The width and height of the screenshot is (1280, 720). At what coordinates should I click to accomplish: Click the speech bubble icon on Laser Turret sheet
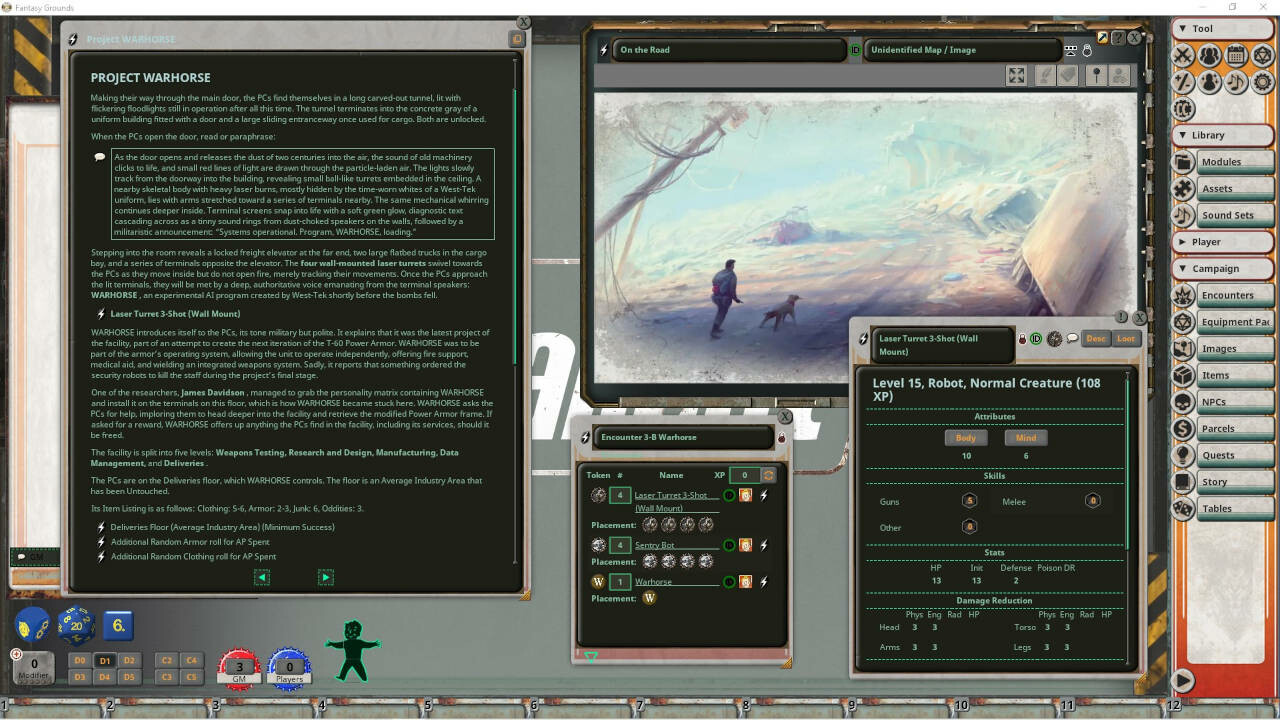point(1072,339)
